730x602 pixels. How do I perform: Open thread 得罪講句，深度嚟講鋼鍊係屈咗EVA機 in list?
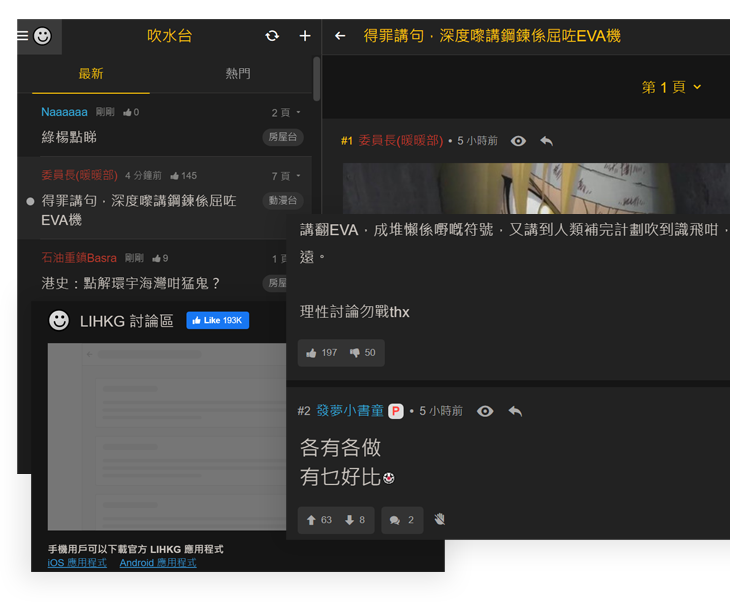pyautogui.click(x=139, y=210)
